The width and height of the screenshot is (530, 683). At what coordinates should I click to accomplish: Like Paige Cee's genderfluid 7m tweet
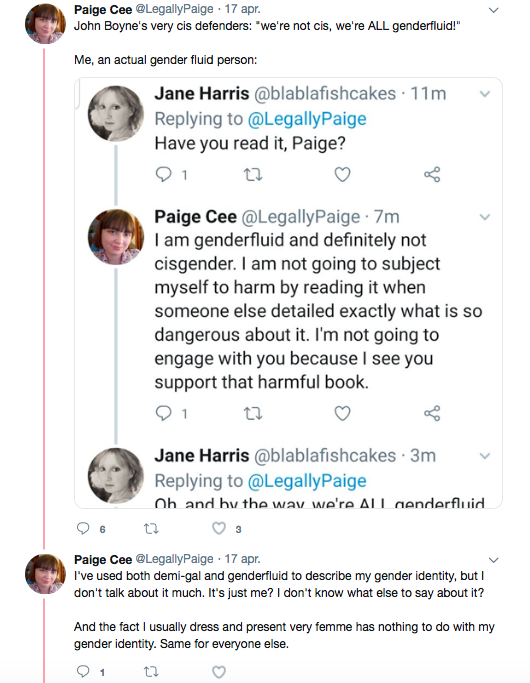[x=342, y=413]
